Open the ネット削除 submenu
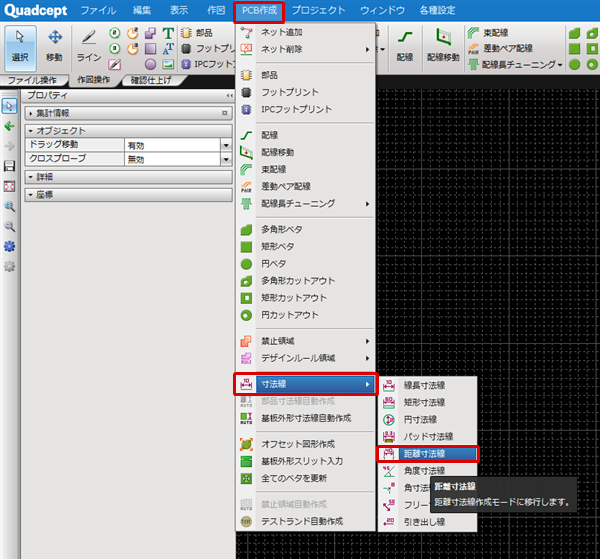This screenshot has width=600, height=559. (x=305, y=49)
